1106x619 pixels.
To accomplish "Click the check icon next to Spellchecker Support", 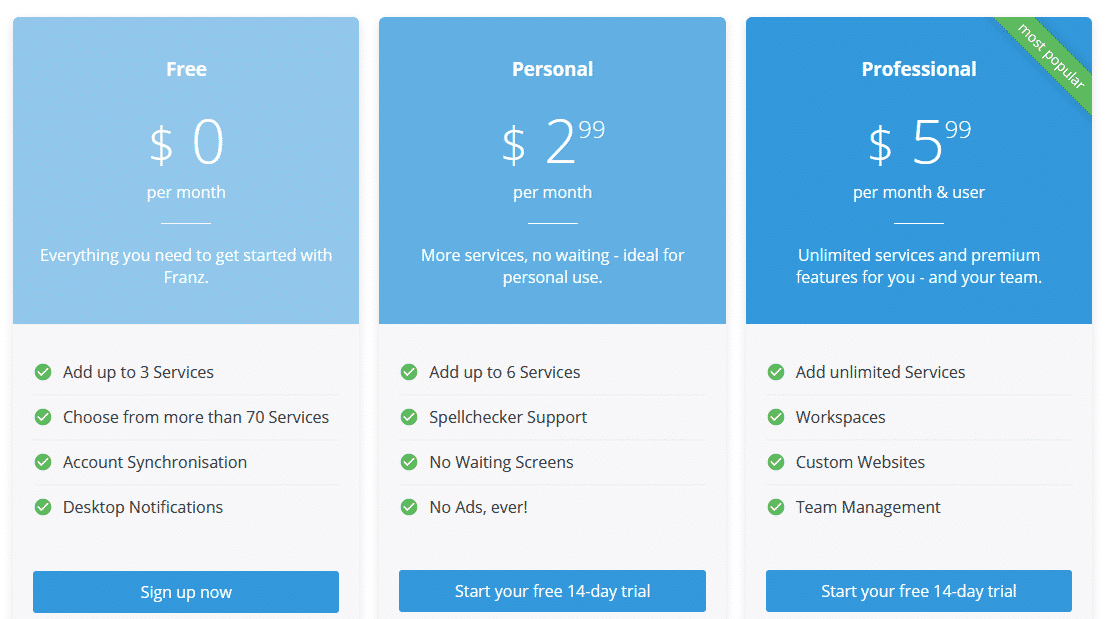I will click(x=409, y=417).
